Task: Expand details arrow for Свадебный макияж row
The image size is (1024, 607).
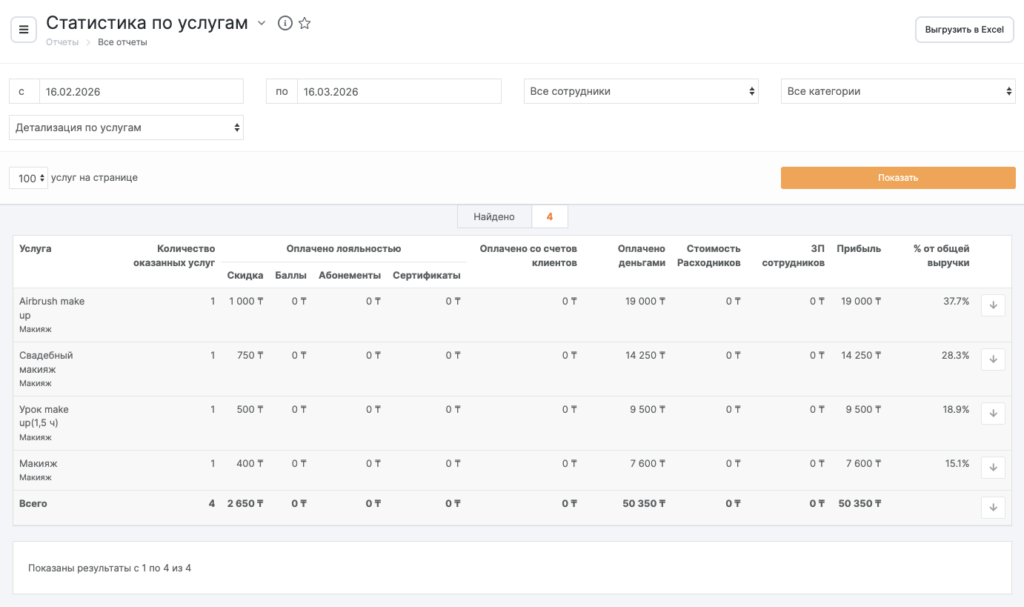Action: [x=993, y=359]
